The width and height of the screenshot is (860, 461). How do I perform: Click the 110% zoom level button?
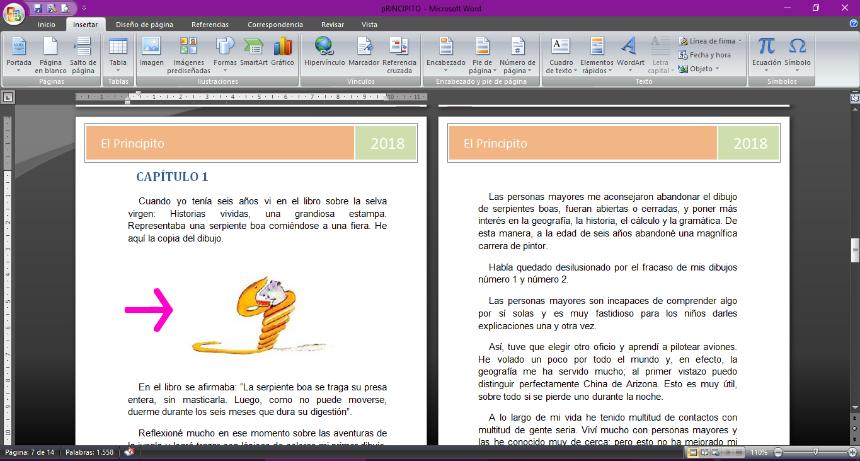pos(759,453)
